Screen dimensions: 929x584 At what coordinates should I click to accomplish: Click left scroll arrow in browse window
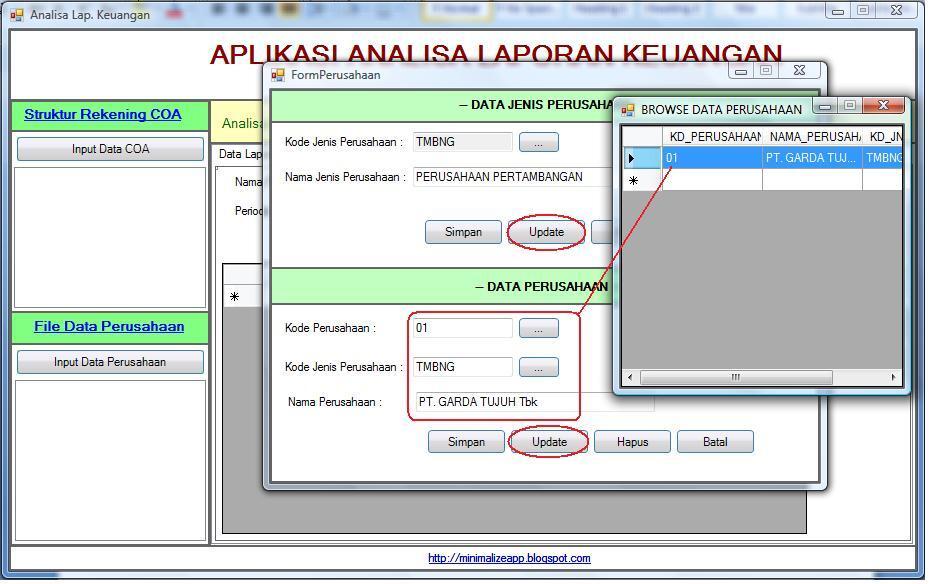(x=630, y=377)
